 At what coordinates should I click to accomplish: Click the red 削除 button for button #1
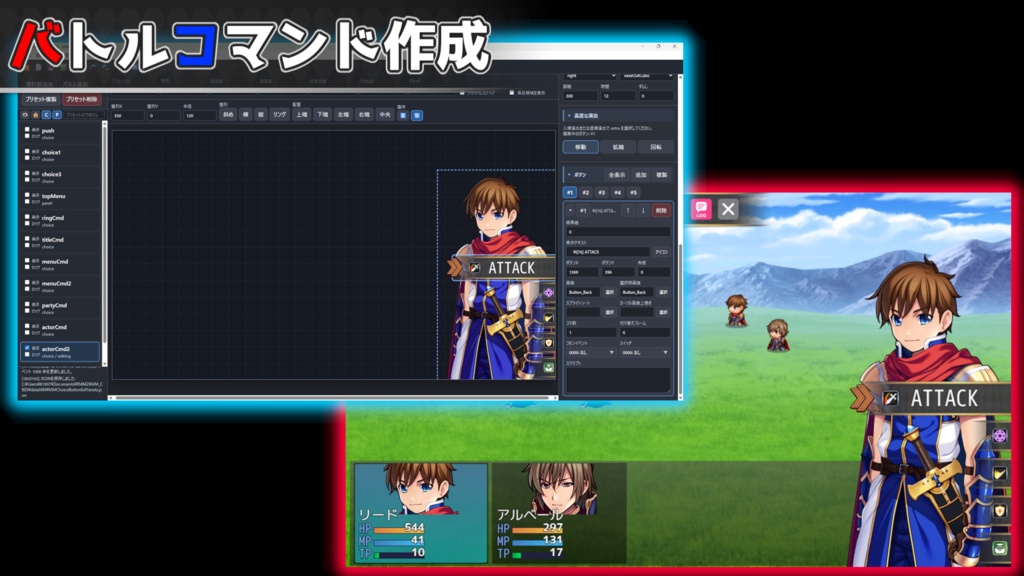662,210
